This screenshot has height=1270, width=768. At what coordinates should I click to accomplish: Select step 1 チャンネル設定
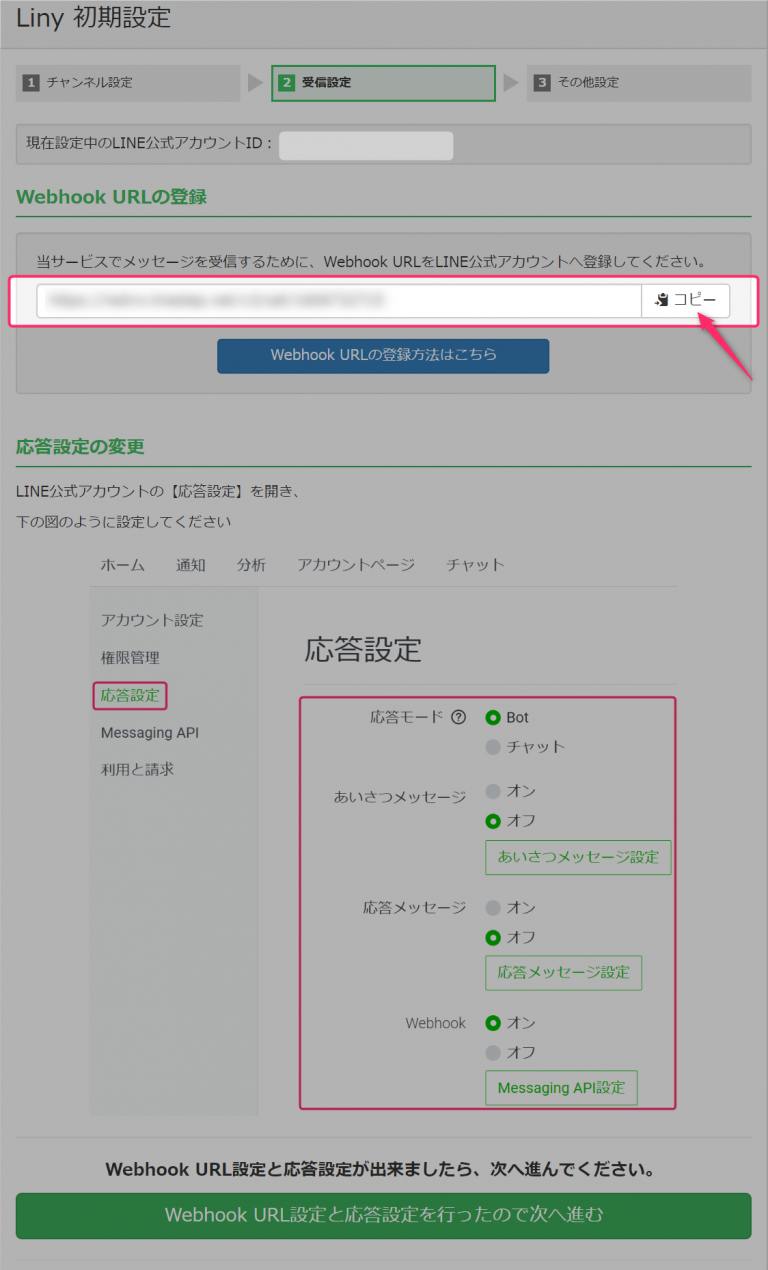[x=128, y=83]
